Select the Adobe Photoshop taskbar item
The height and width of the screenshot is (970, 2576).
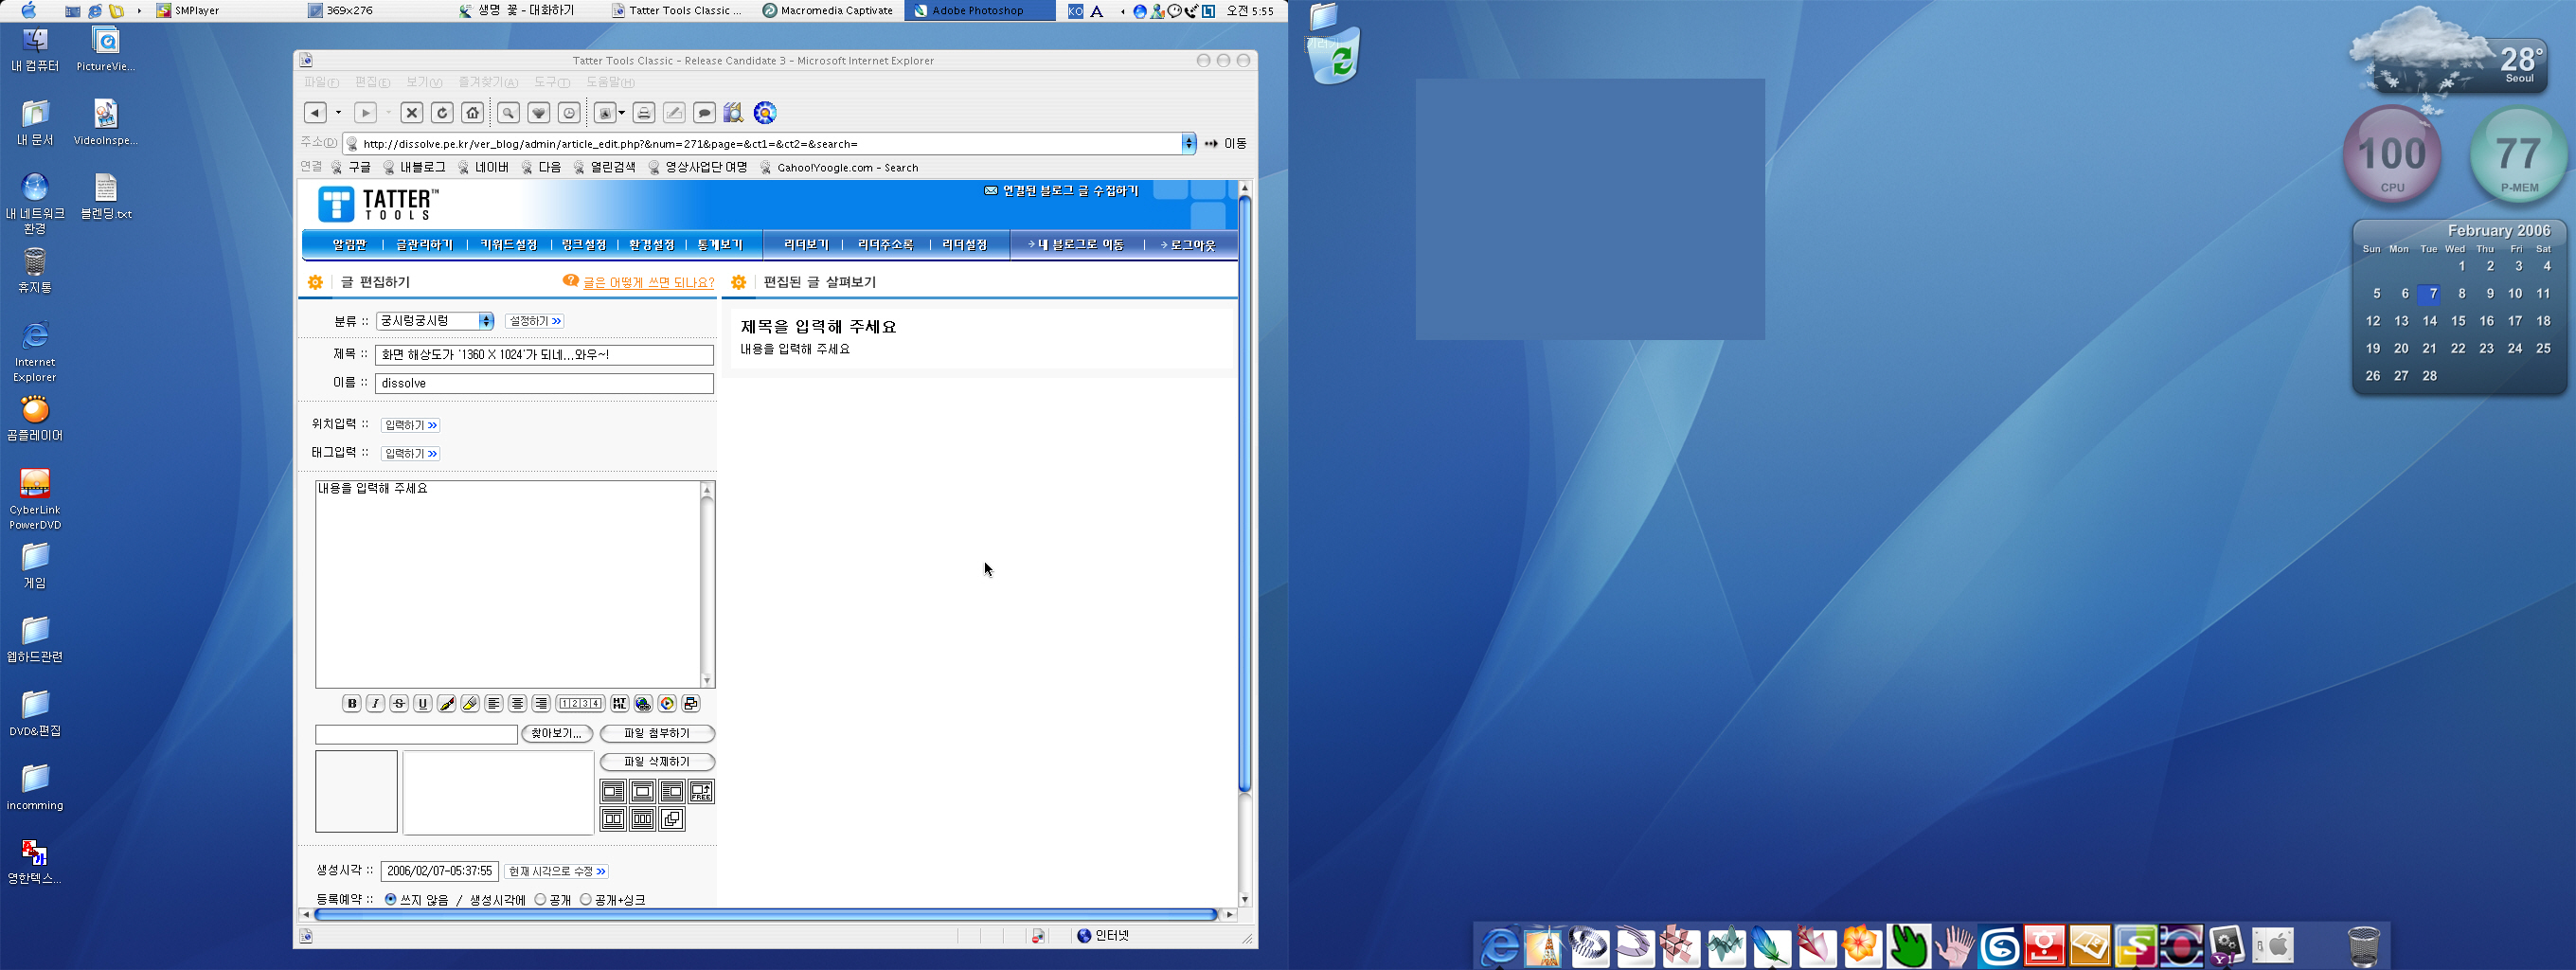point(978,11)
